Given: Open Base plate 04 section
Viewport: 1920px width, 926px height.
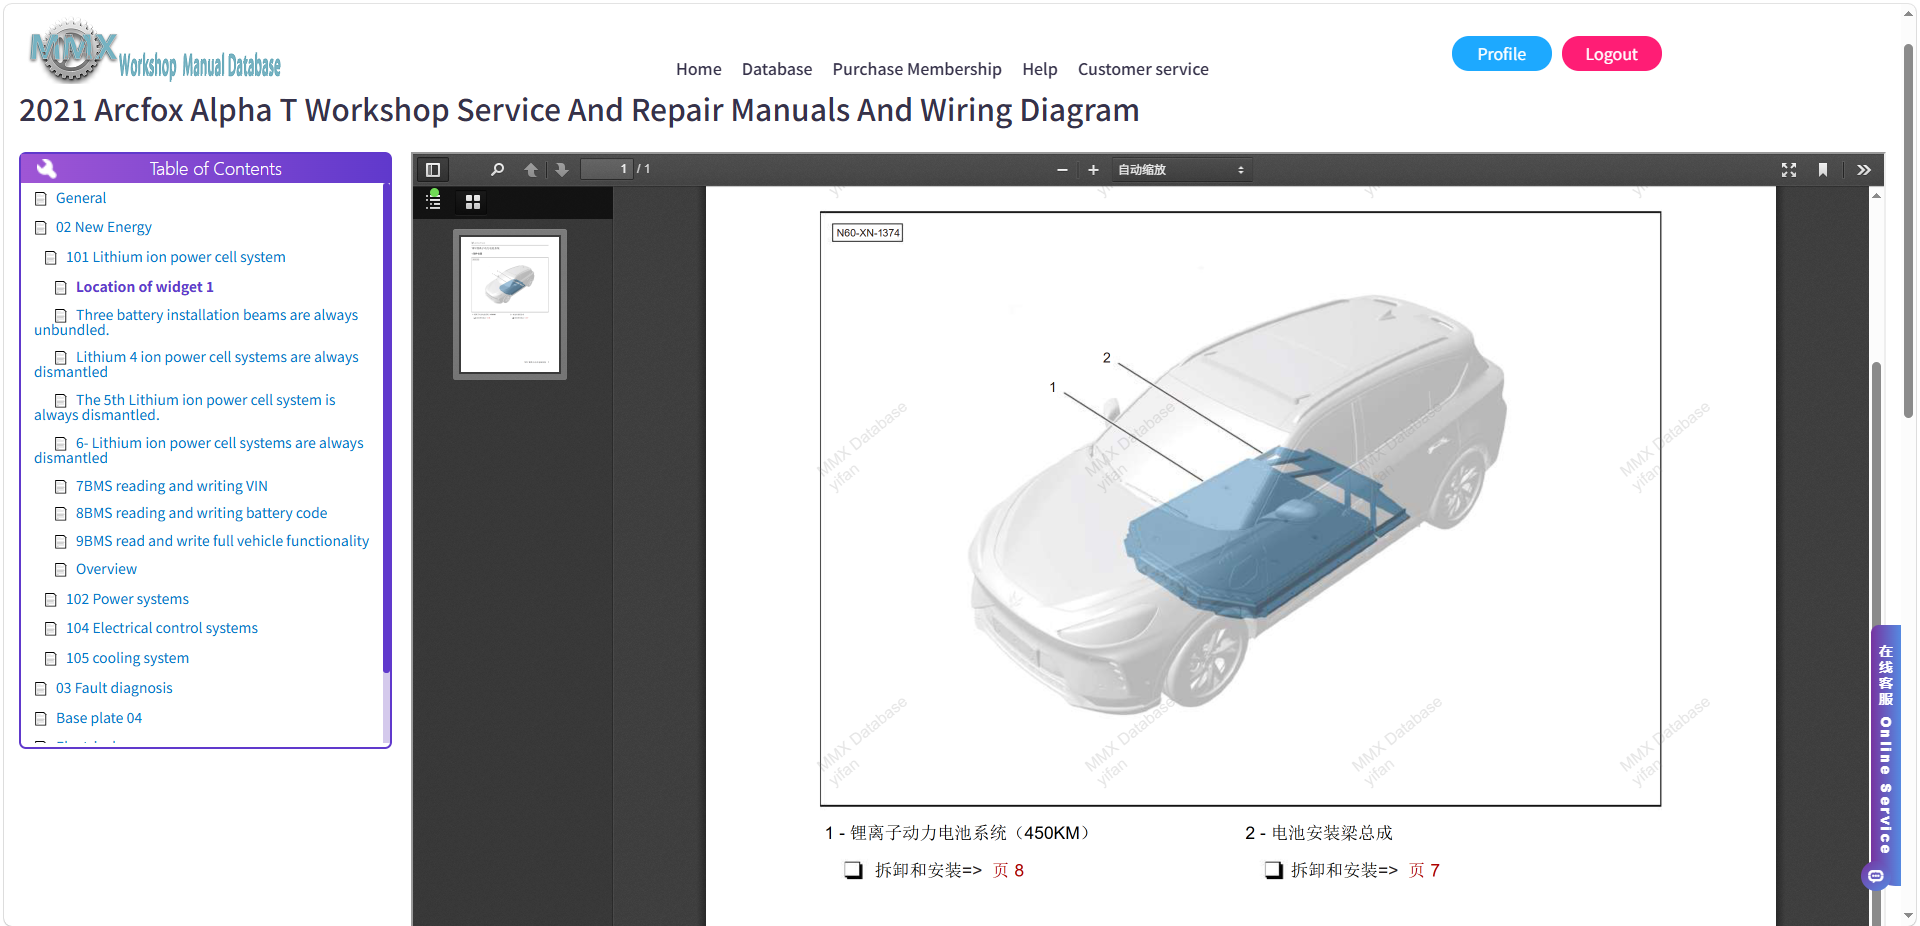Looking at the screenshot, I should (x=99, y=718).
